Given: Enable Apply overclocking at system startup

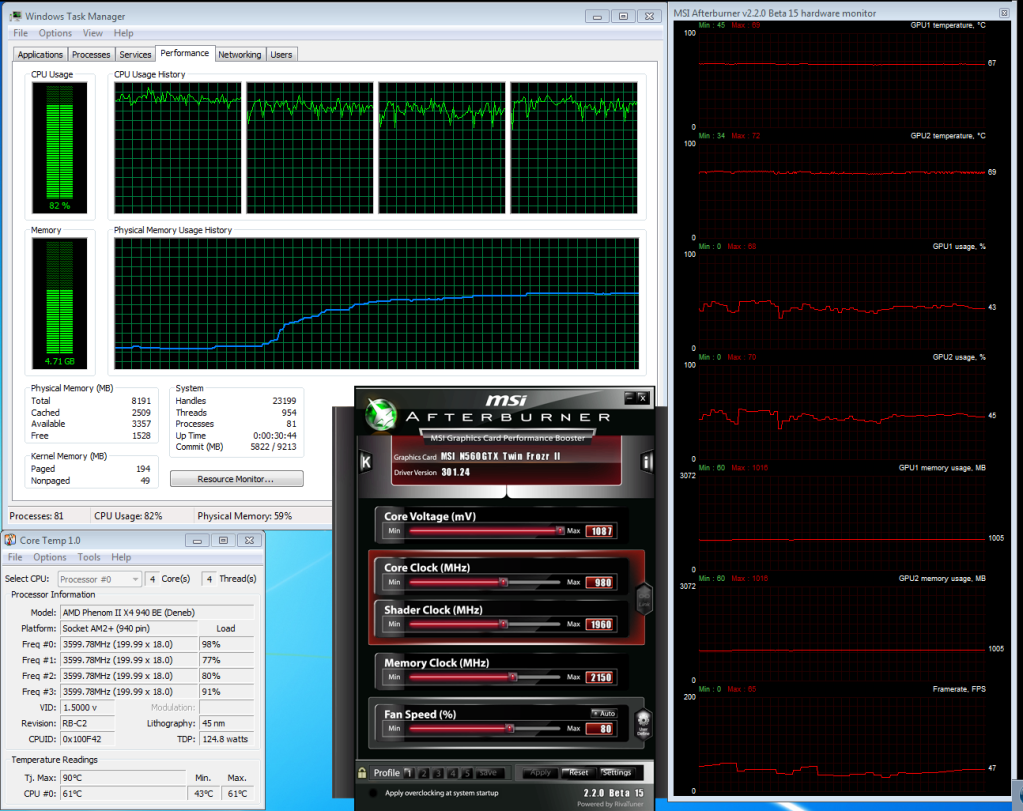Looking at the screenshot, I should (373, 793).
